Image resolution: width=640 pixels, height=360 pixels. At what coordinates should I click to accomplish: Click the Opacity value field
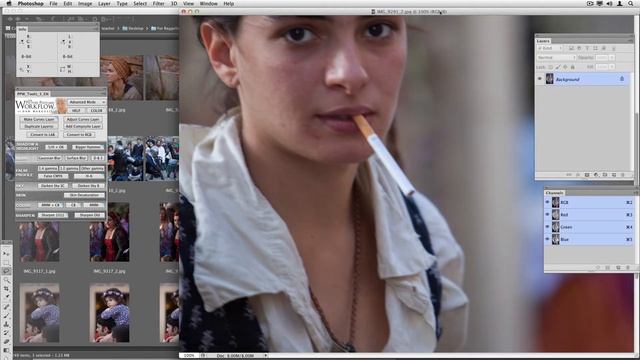[x=602, y=58]
